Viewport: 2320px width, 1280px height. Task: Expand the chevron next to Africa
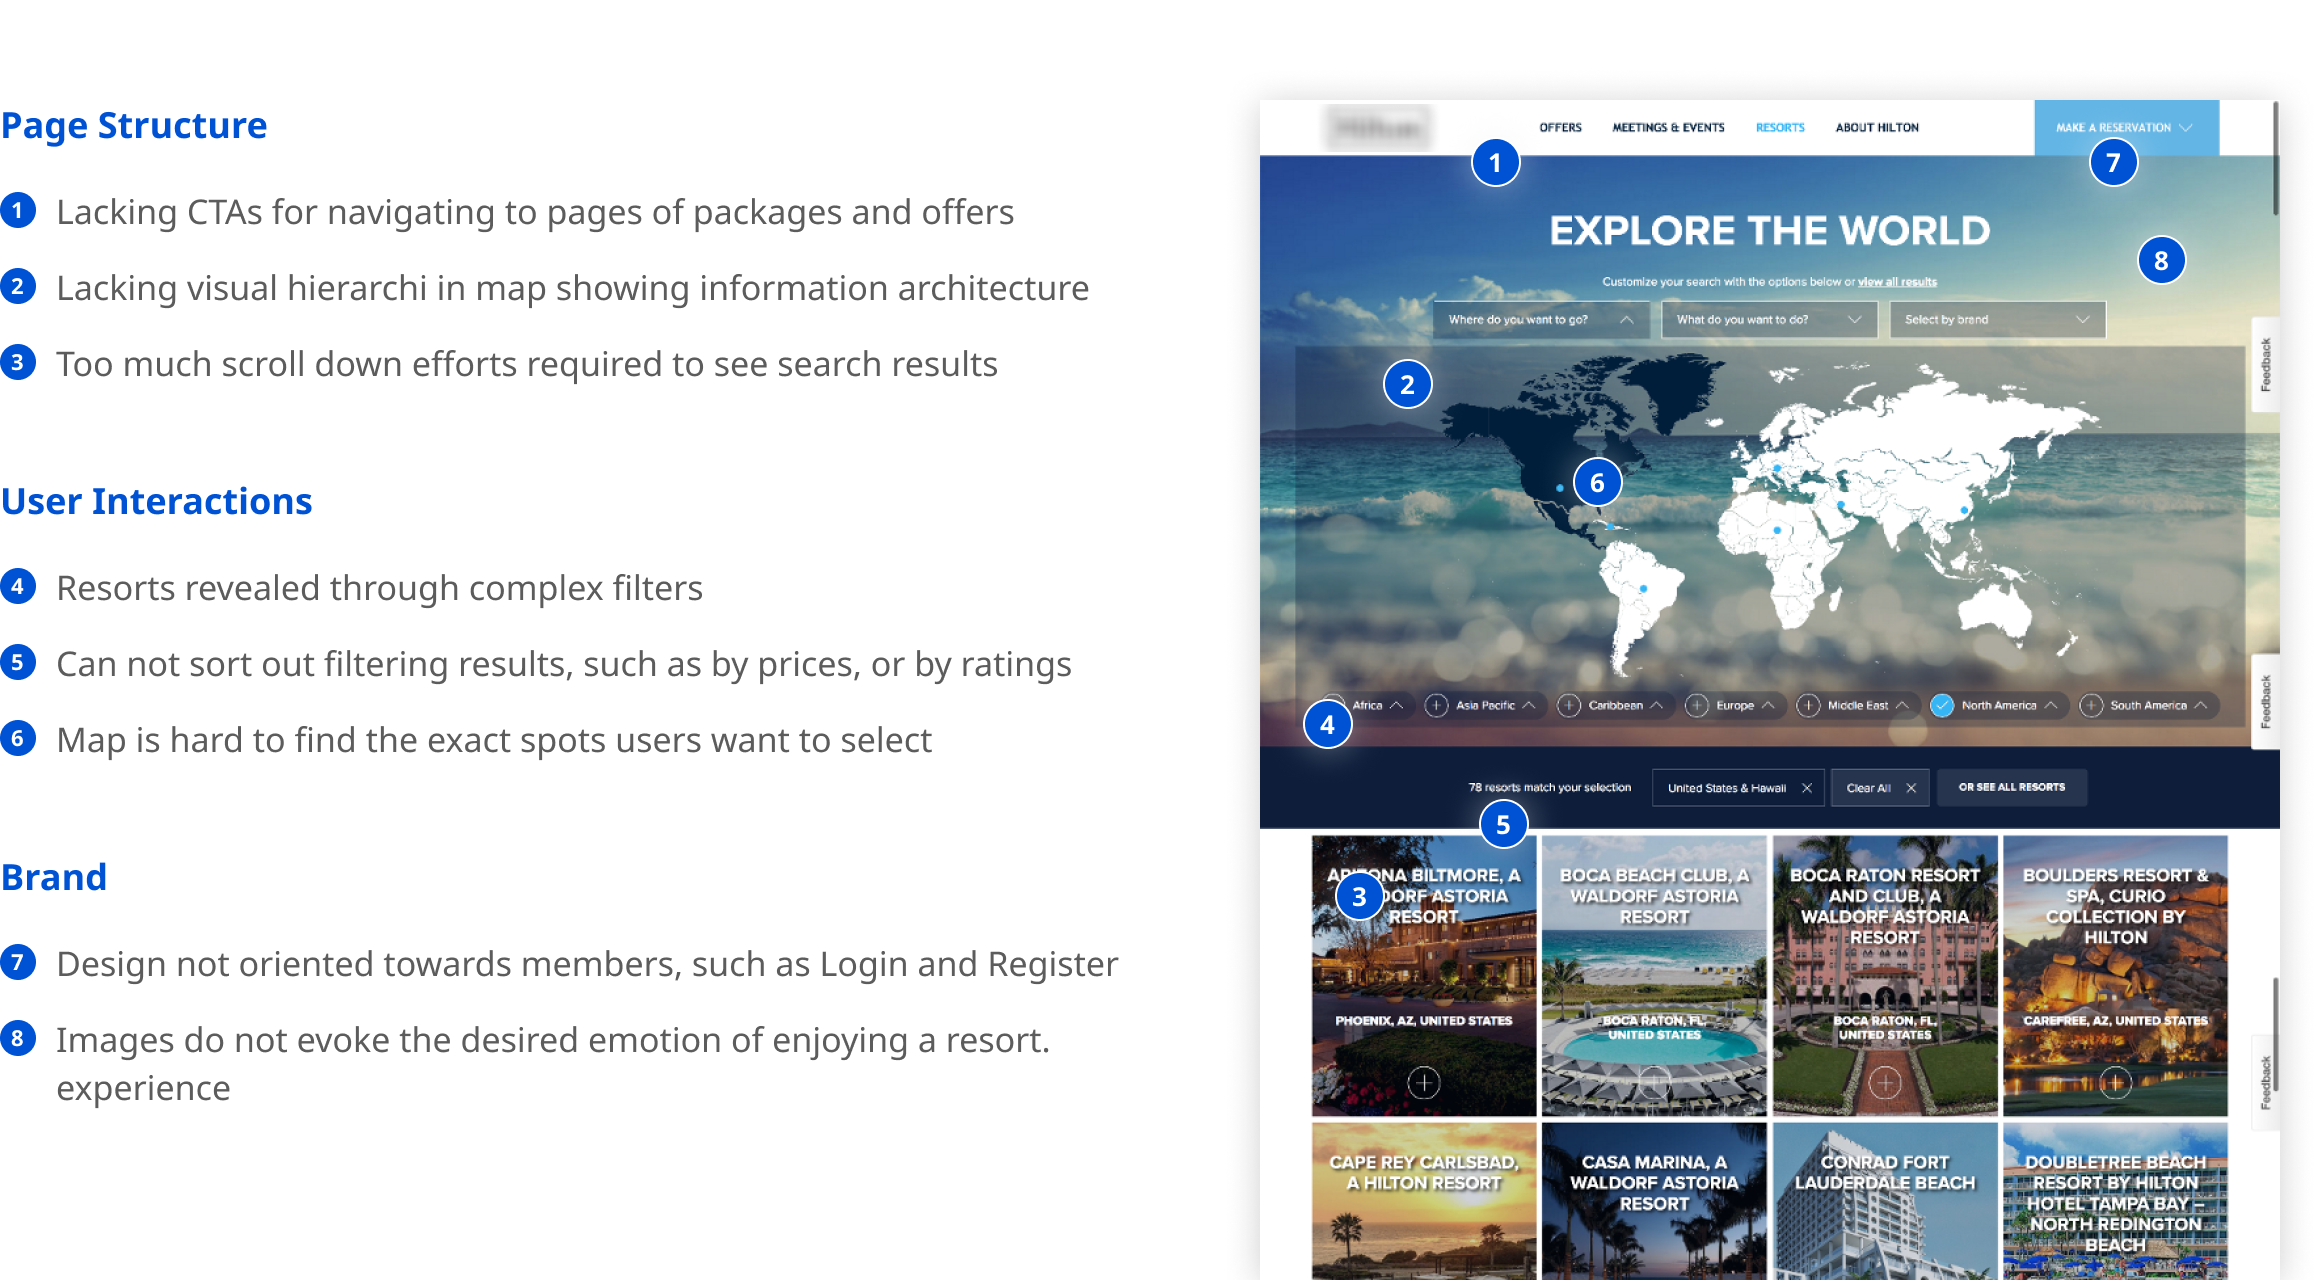[1397, 706]
